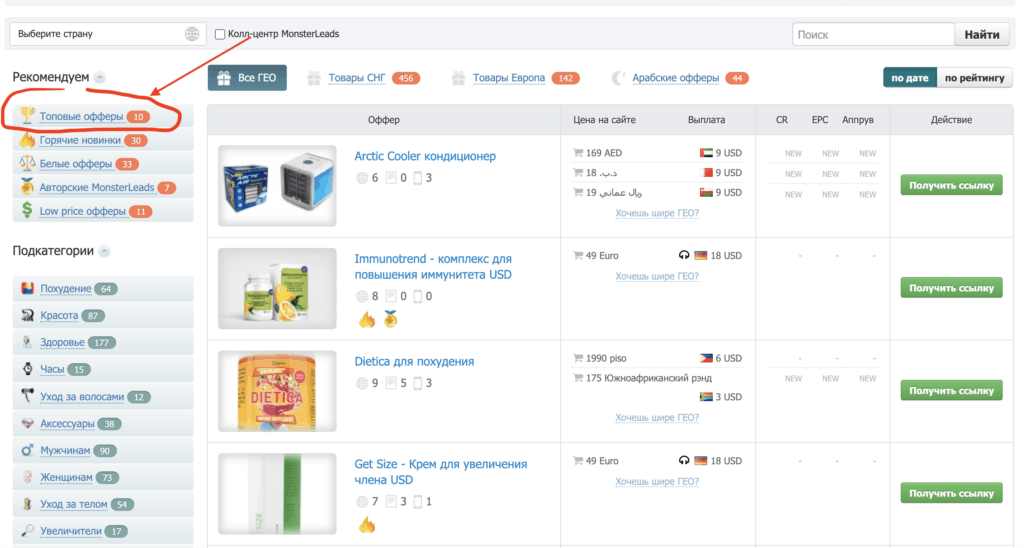This screenshot has width=1024, height=548.
Task: Switch to Арабские офферы tab
Action: tap(675, 78)
